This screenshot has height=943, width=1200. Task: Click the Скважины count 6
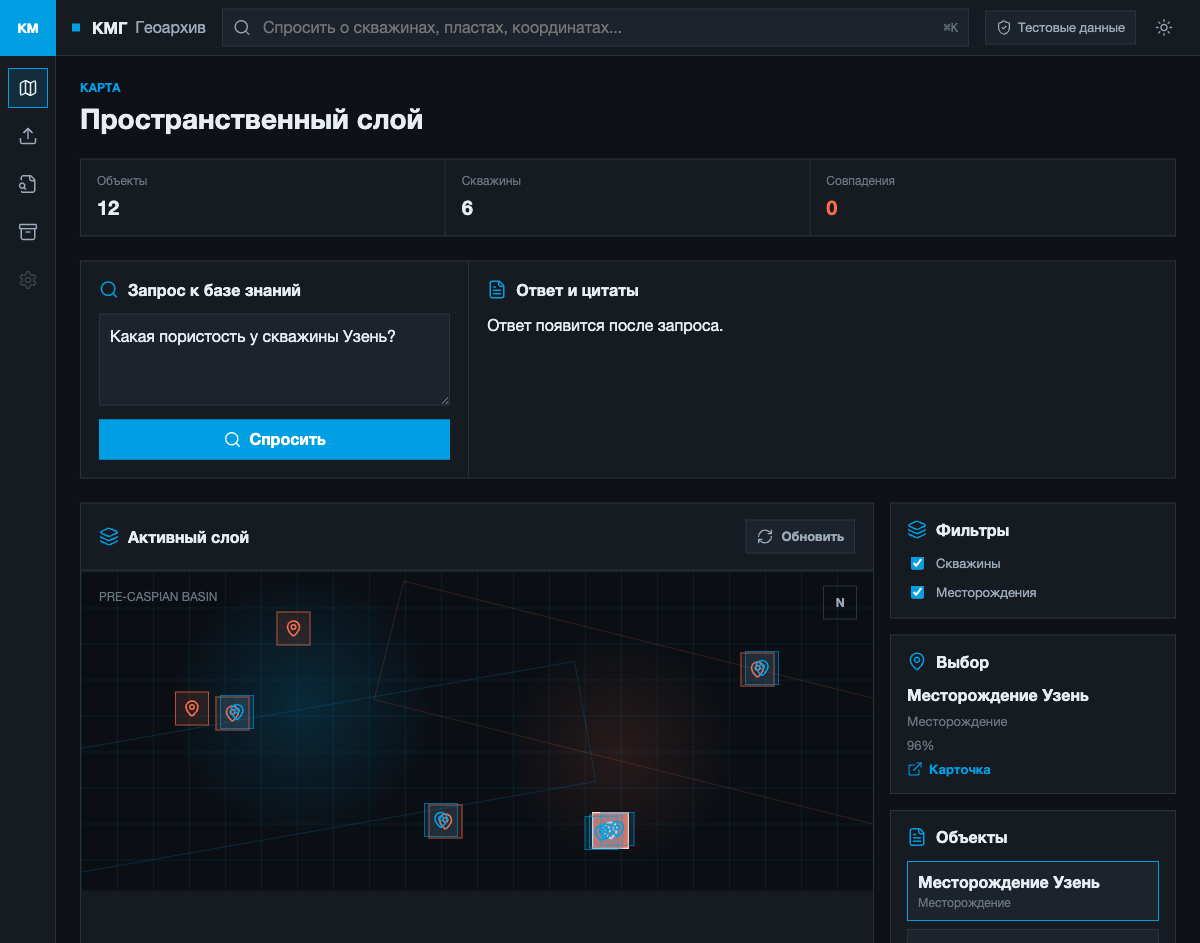[x=467, y=208]
